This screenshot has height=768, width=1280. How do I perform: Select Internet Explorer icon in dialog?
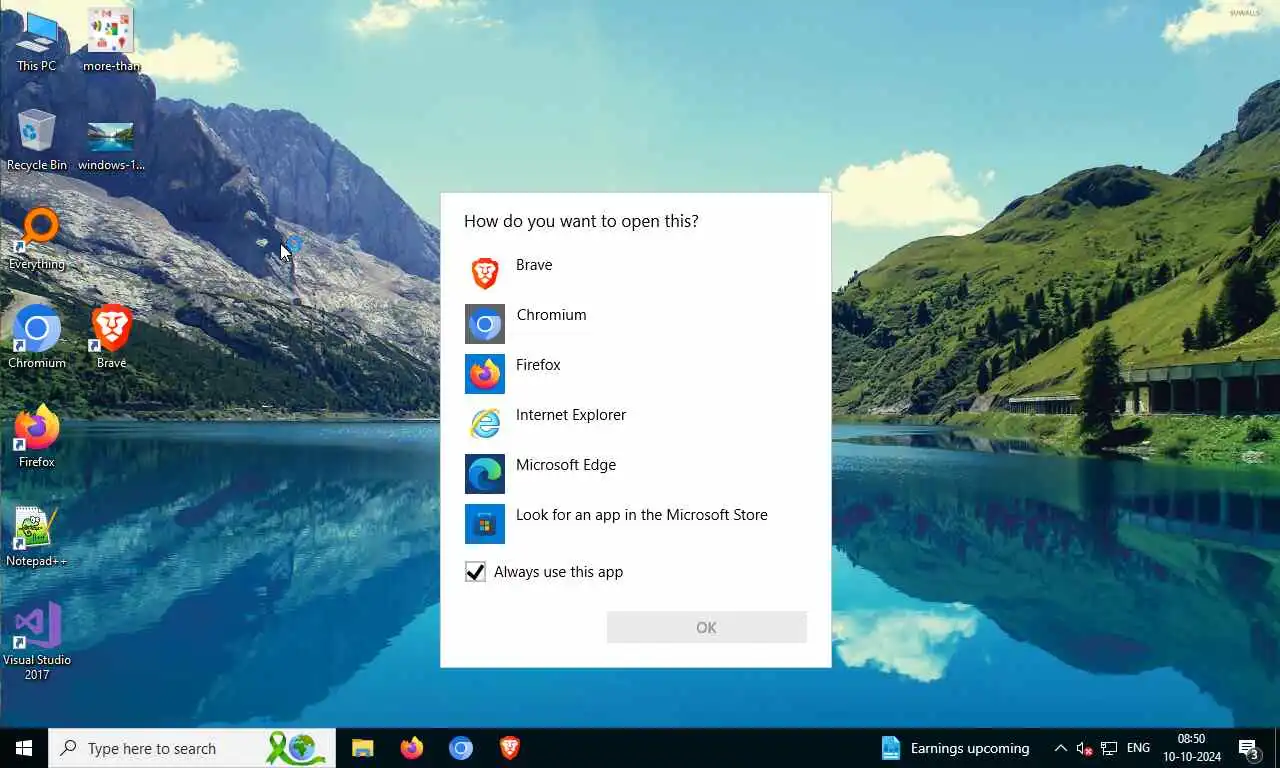click(485, 424)
